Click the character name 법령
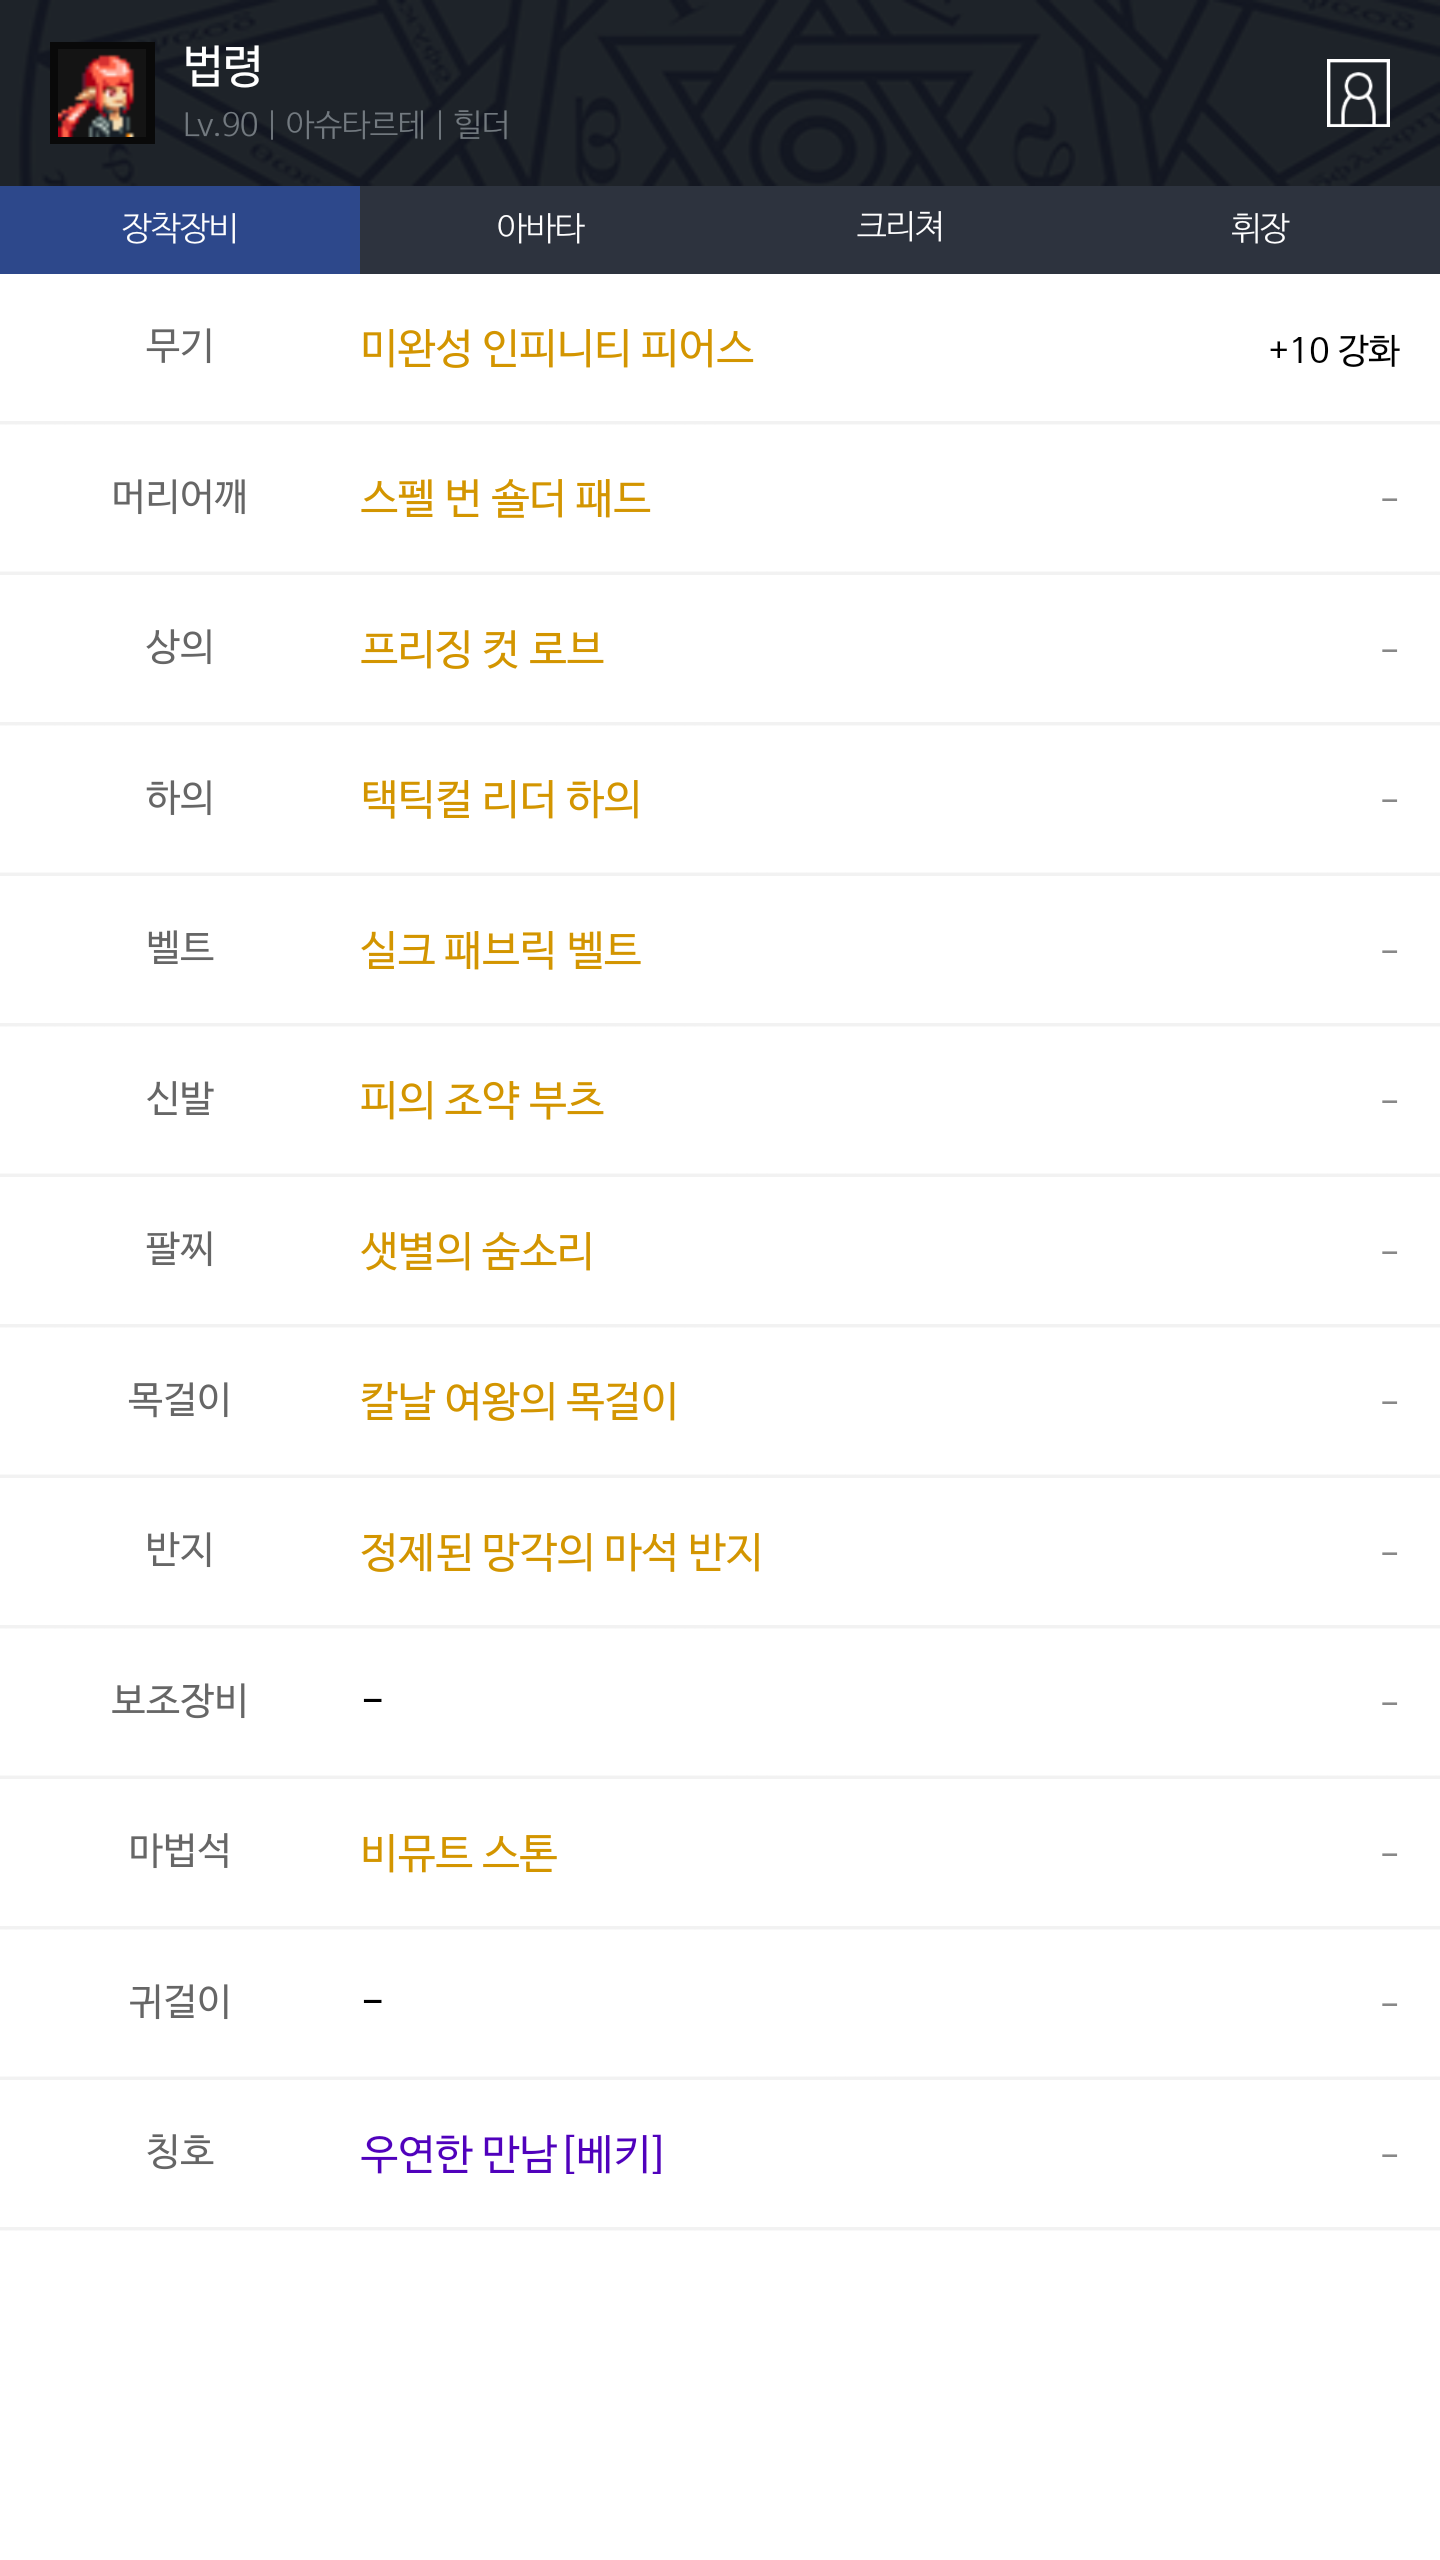Screen dimensions: 1440x2560 point(222,67)
